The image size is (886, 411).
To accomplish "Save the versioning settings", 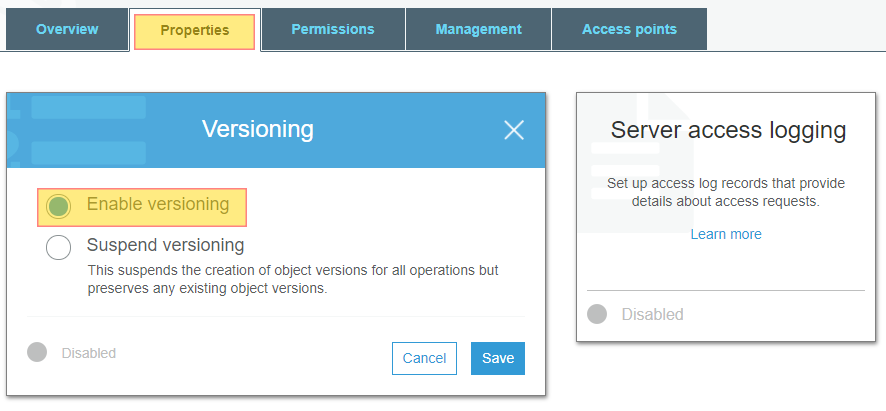I will coord(498,358).
